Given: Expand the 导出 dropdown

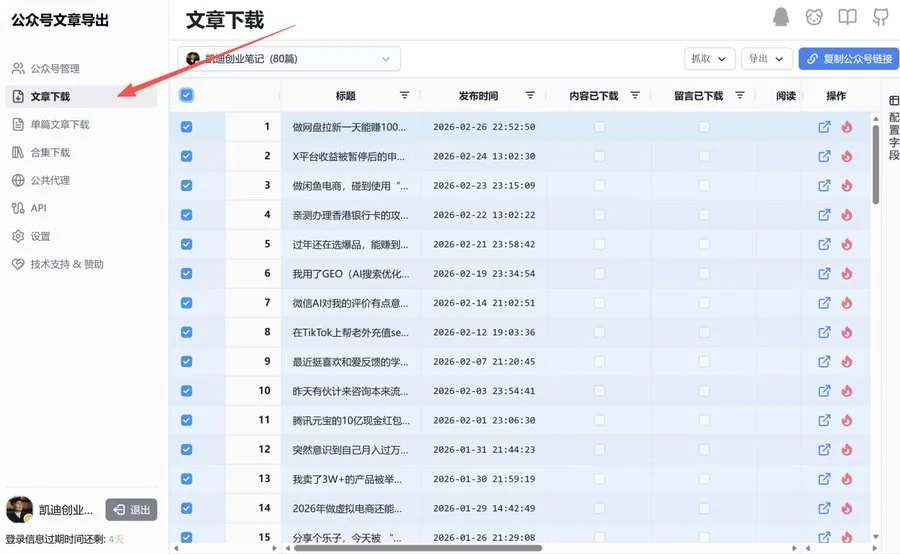Looking at the screenshot, I should (767, 59).
